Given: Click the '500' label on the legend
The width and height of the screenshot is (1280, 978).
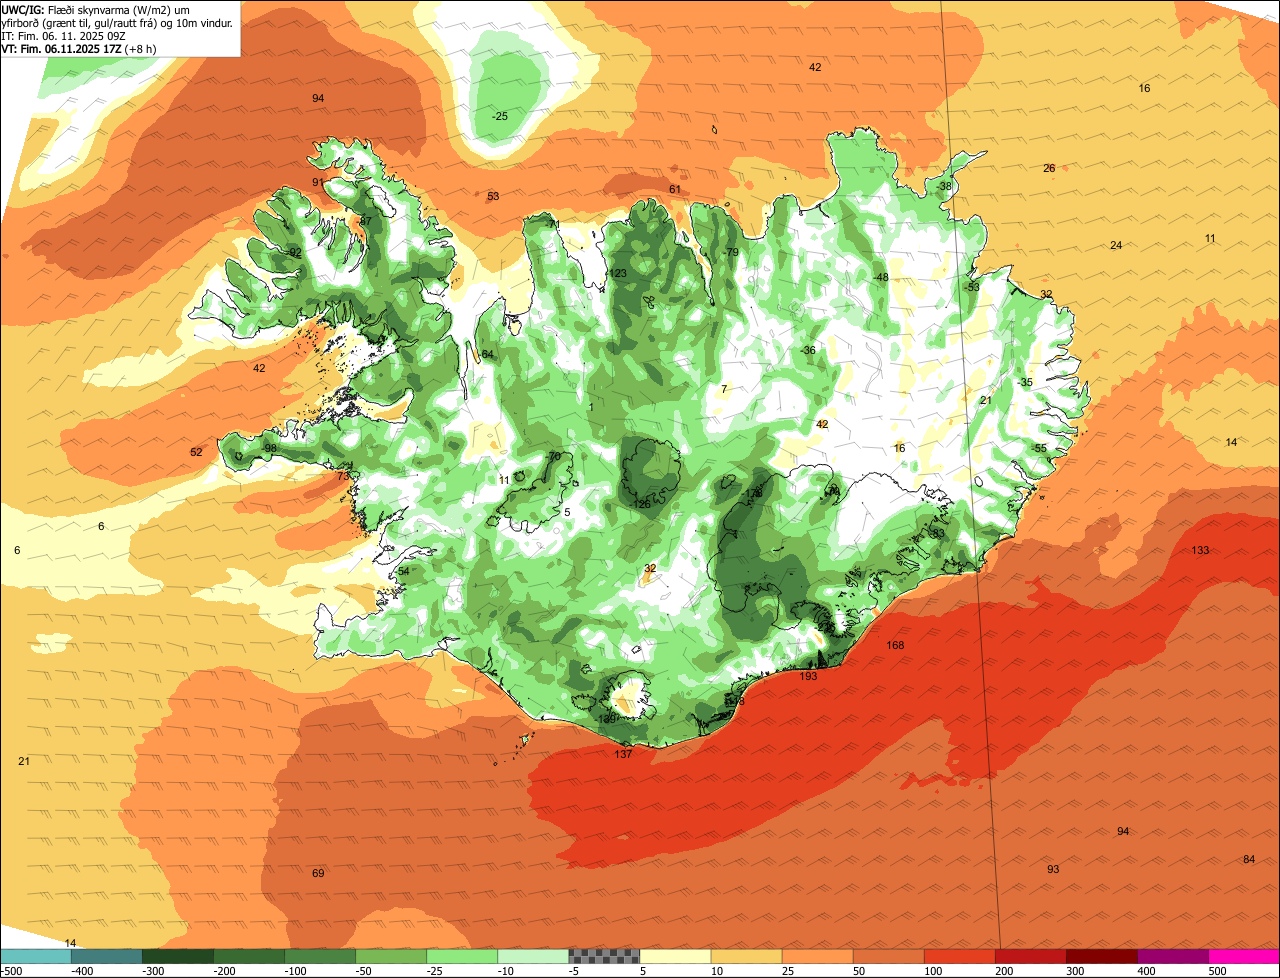Looking at the screenshot, I should (1216, 971).
